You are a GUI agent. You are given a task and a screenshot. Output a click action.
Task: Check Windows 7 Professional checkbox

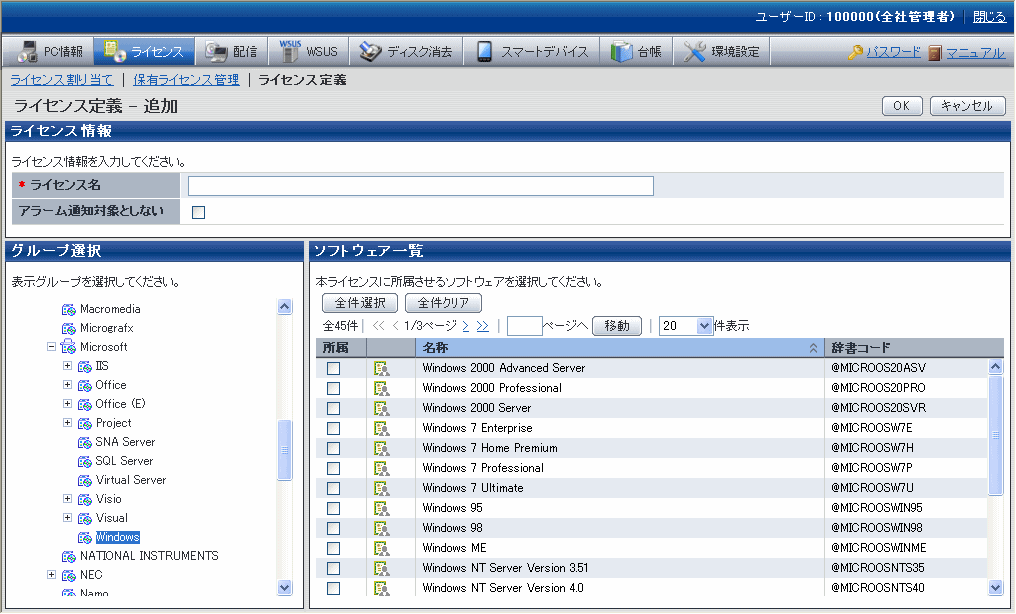pos(334,469)
